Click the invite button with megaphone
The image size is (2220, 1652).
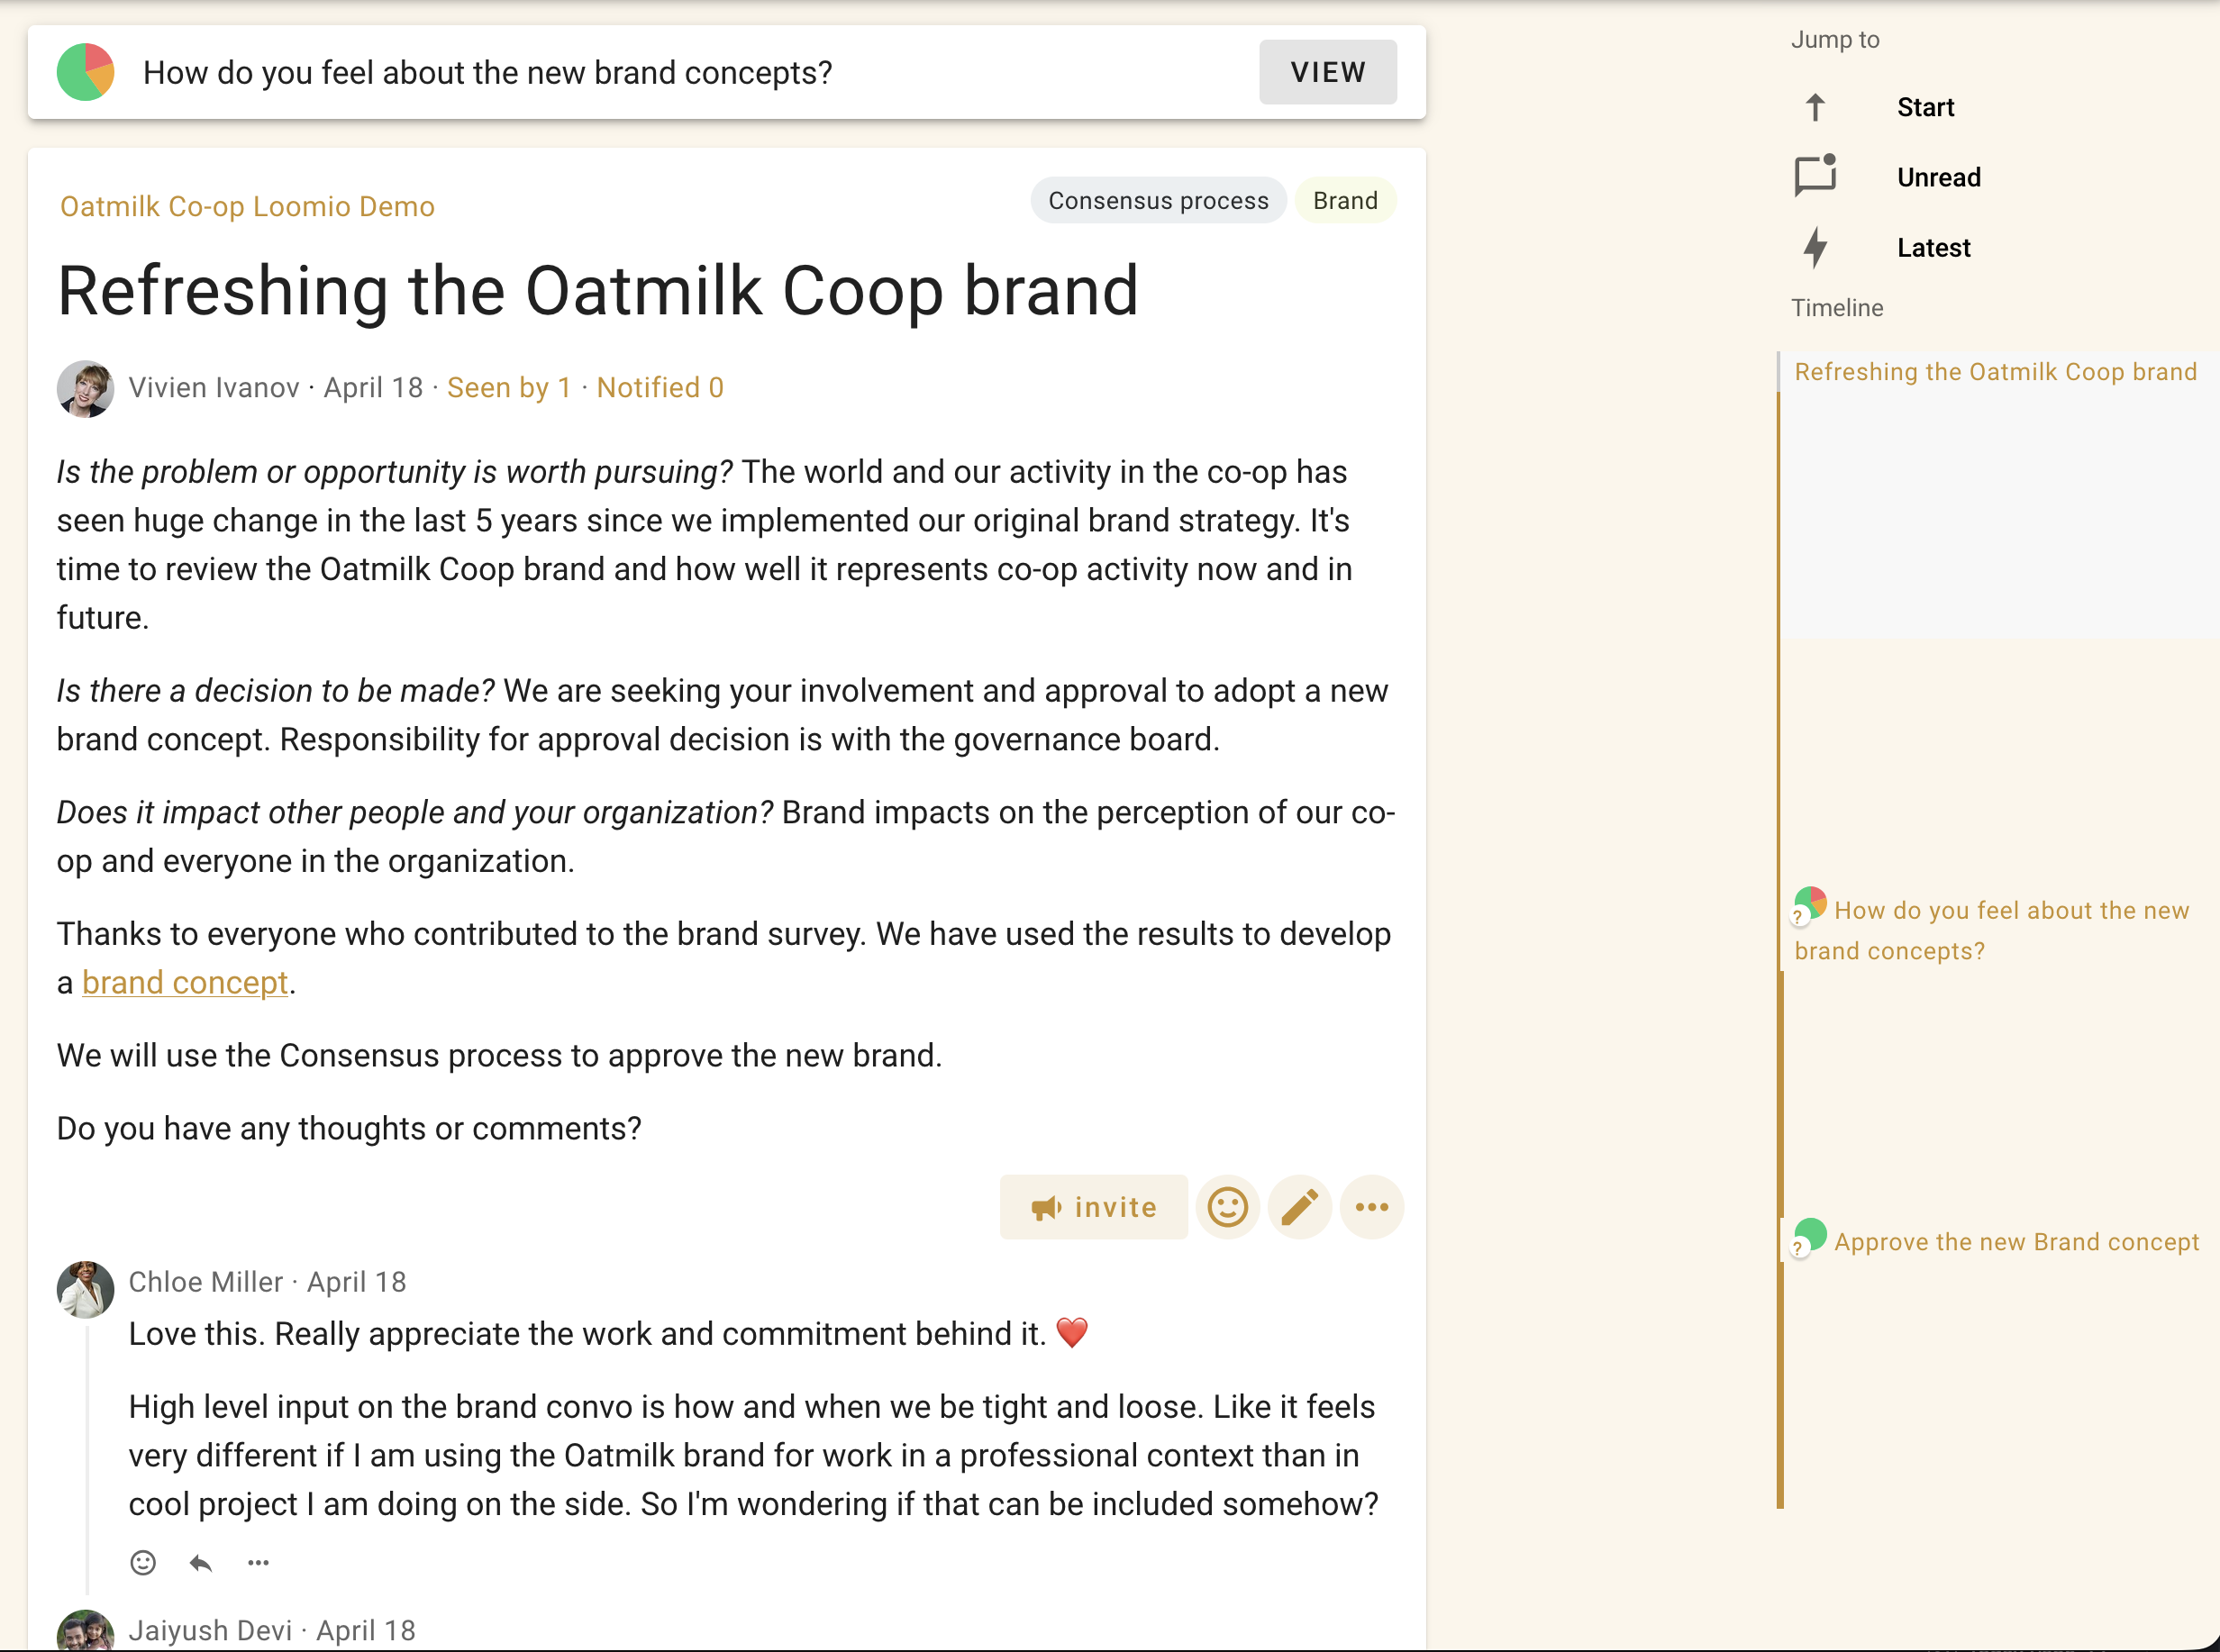point(1094,1207)
